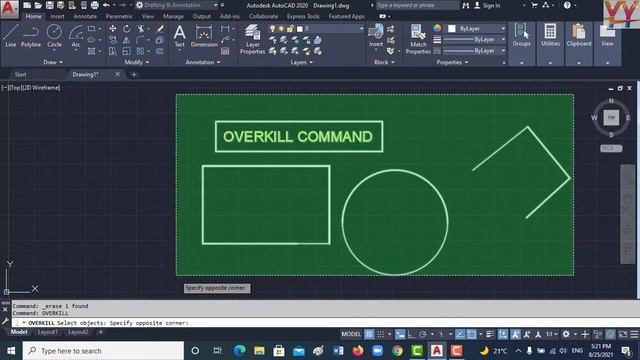640x360 pixels.
Task: Expand the Layers panel dropdown
Action: click(x=301, y=62)
